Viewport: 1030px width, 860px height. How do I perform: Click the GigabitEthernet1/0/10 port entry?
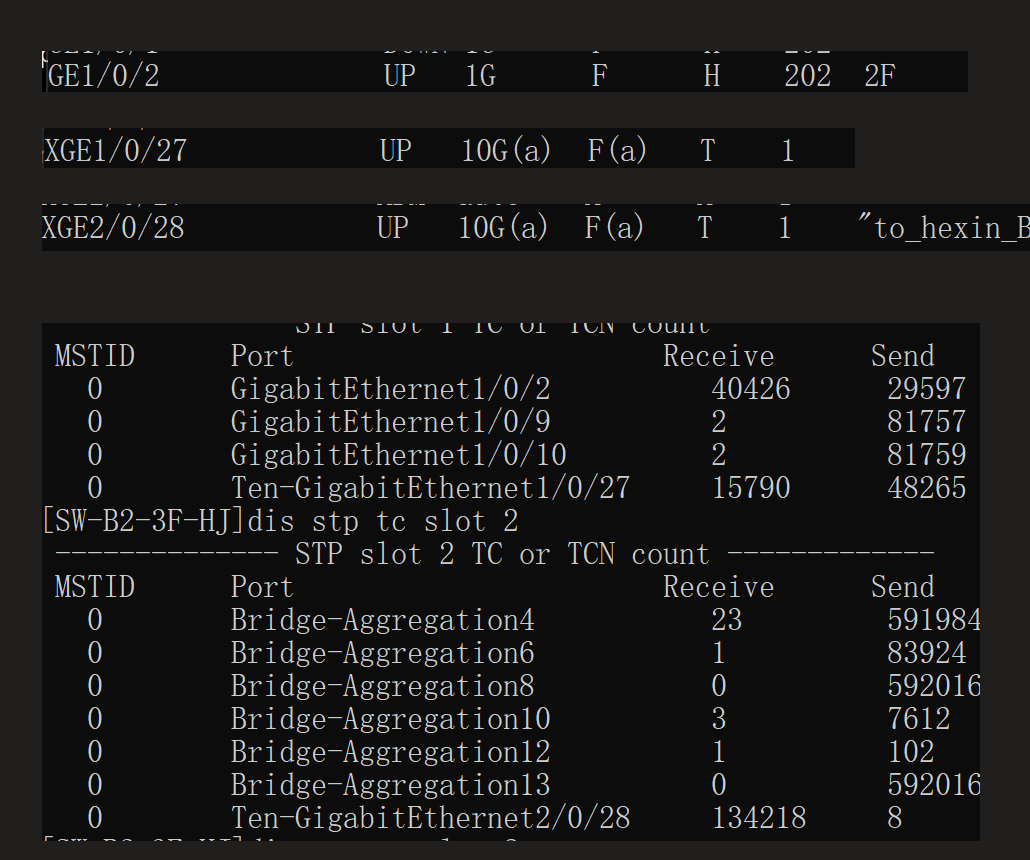pyautogui.click(x=398, y=455)
